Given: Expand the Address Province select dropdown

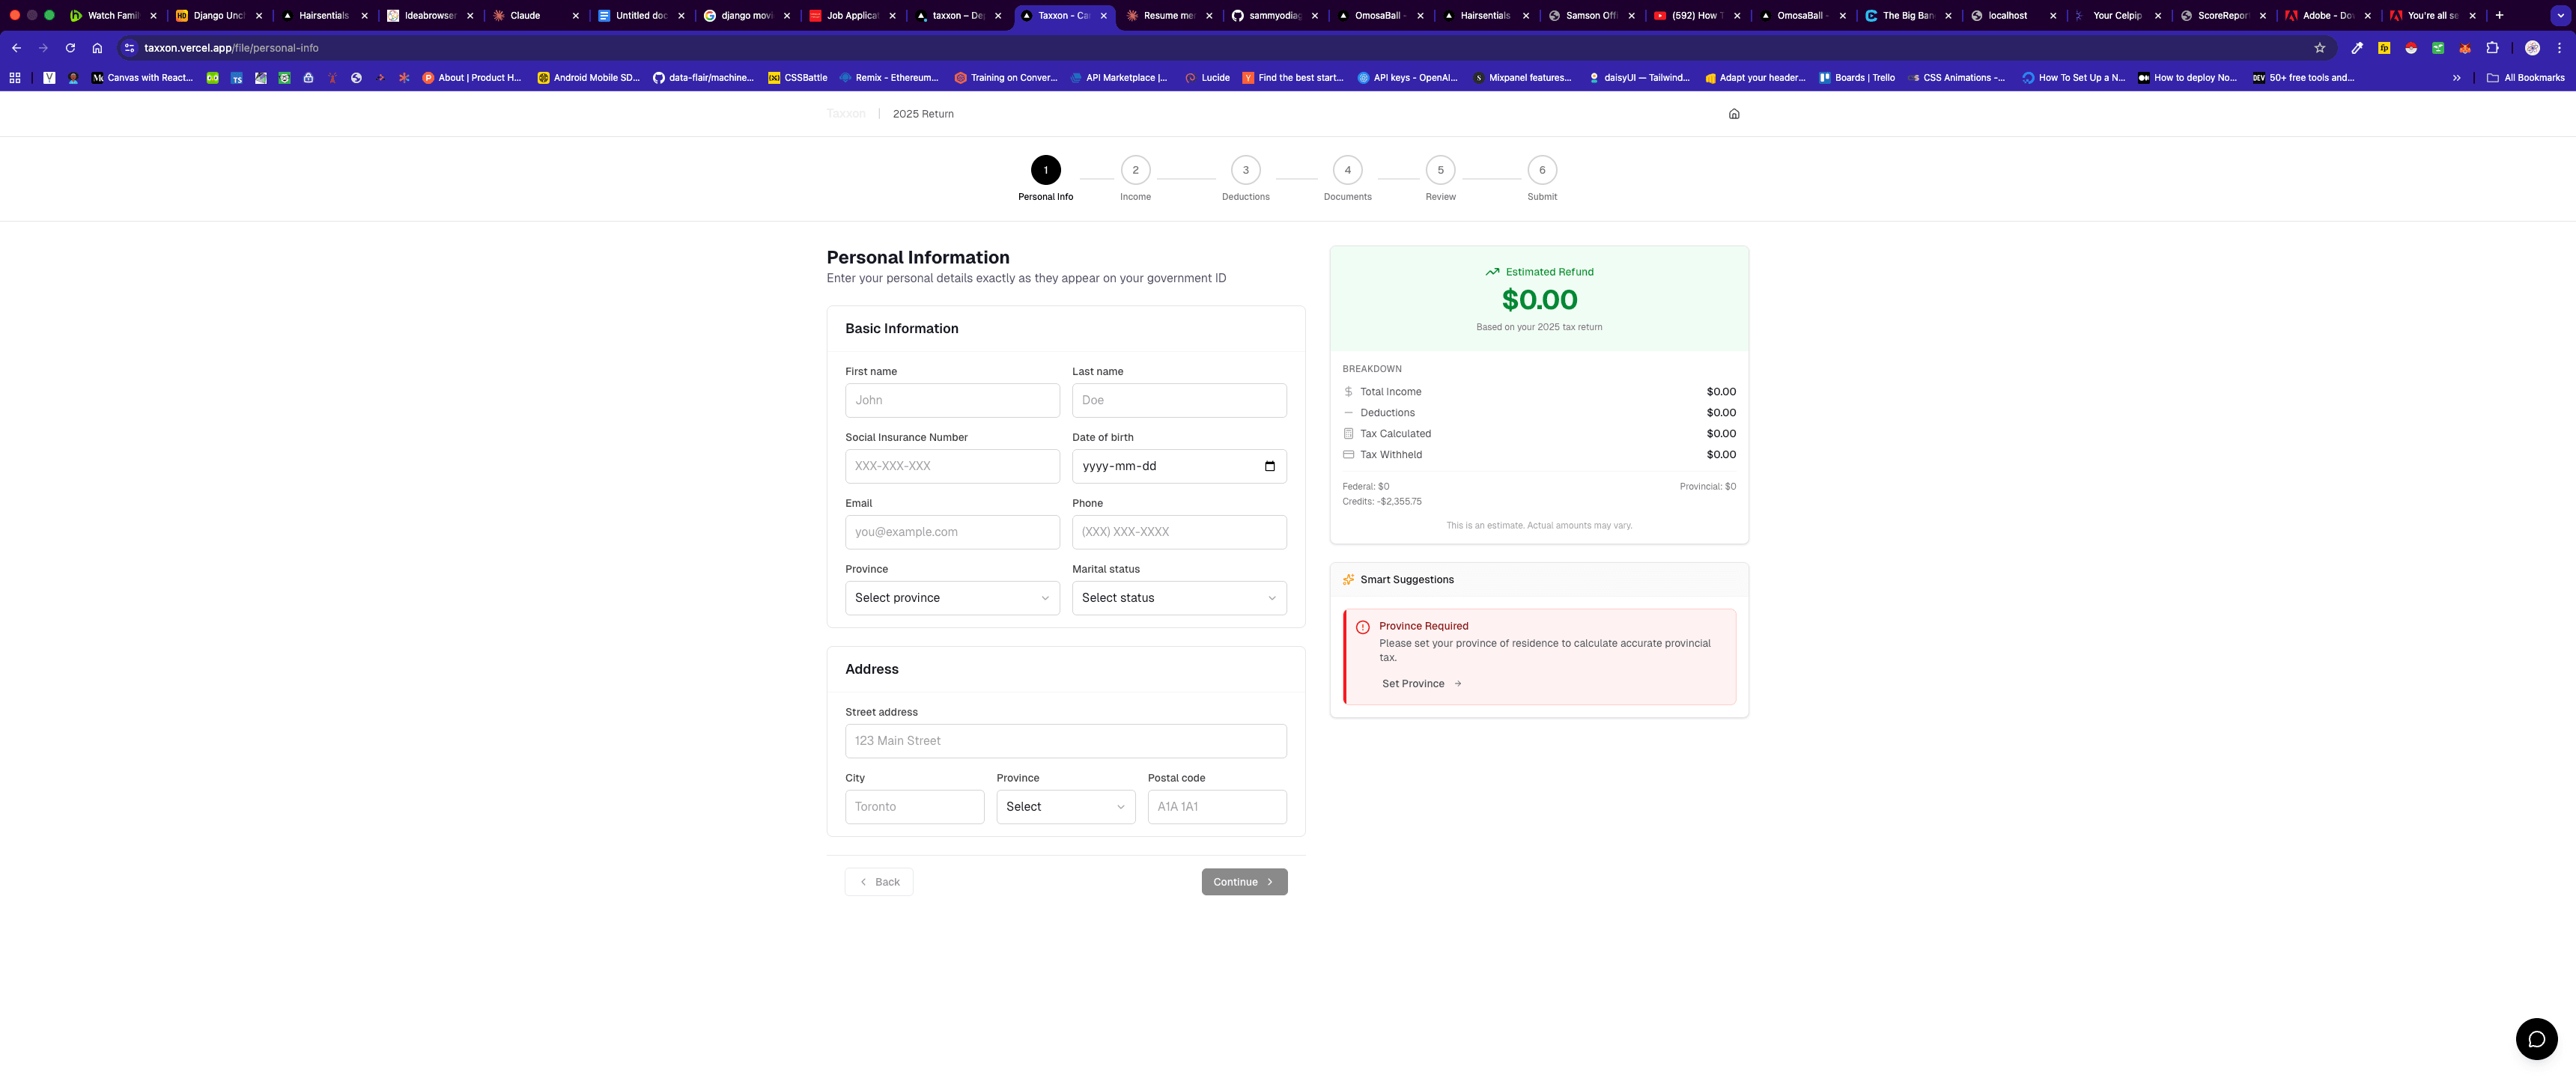Looking at the screenshot, I should point(1065,807).
